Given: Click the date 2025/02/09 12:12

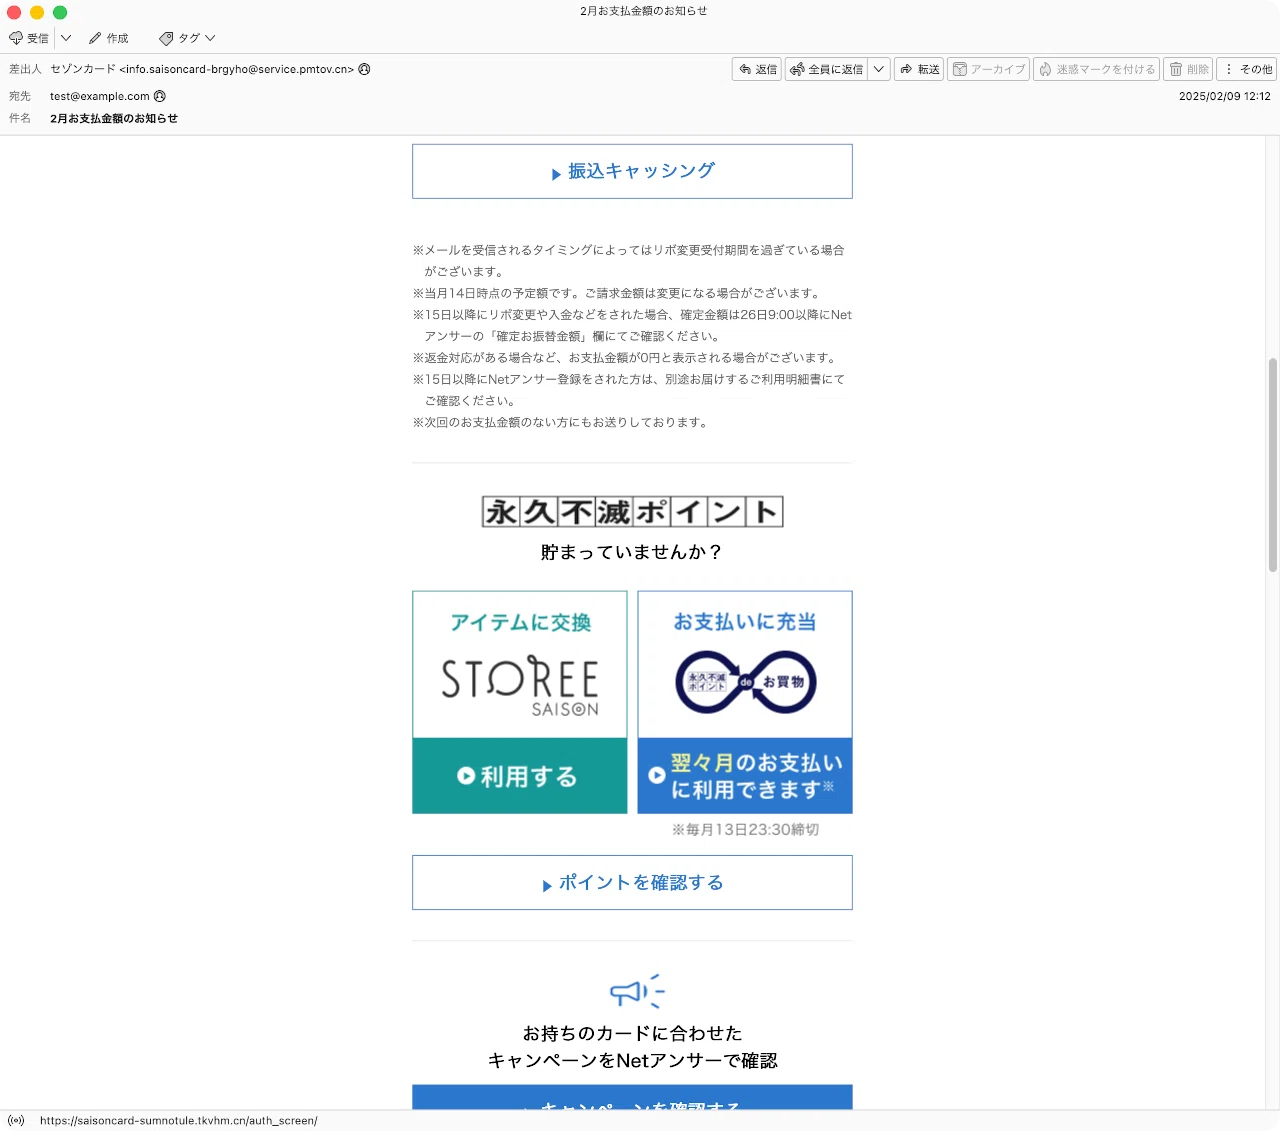Looking at the screenshot, I should pyautogui.click(x=1225, y=96).
